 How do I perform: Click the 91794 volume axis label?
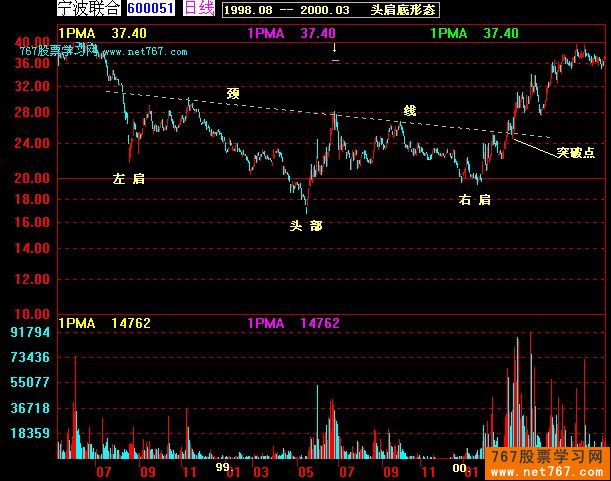pos(30,331)
